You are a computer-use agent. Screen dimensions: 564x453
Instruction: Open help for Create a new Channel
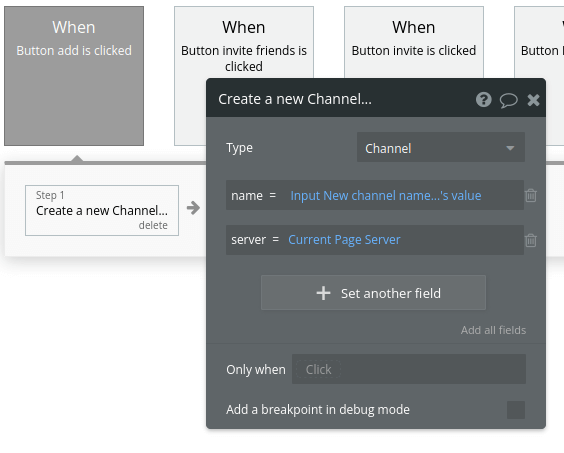click(483, 99)
